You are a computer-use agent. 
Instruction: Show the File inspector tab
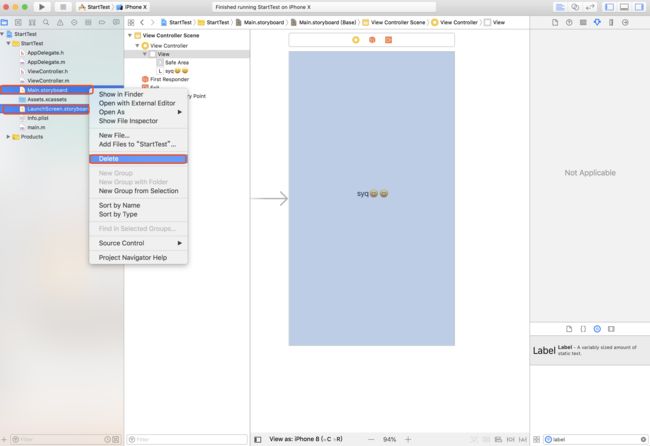pyautogui.click(x=555, y=22)
